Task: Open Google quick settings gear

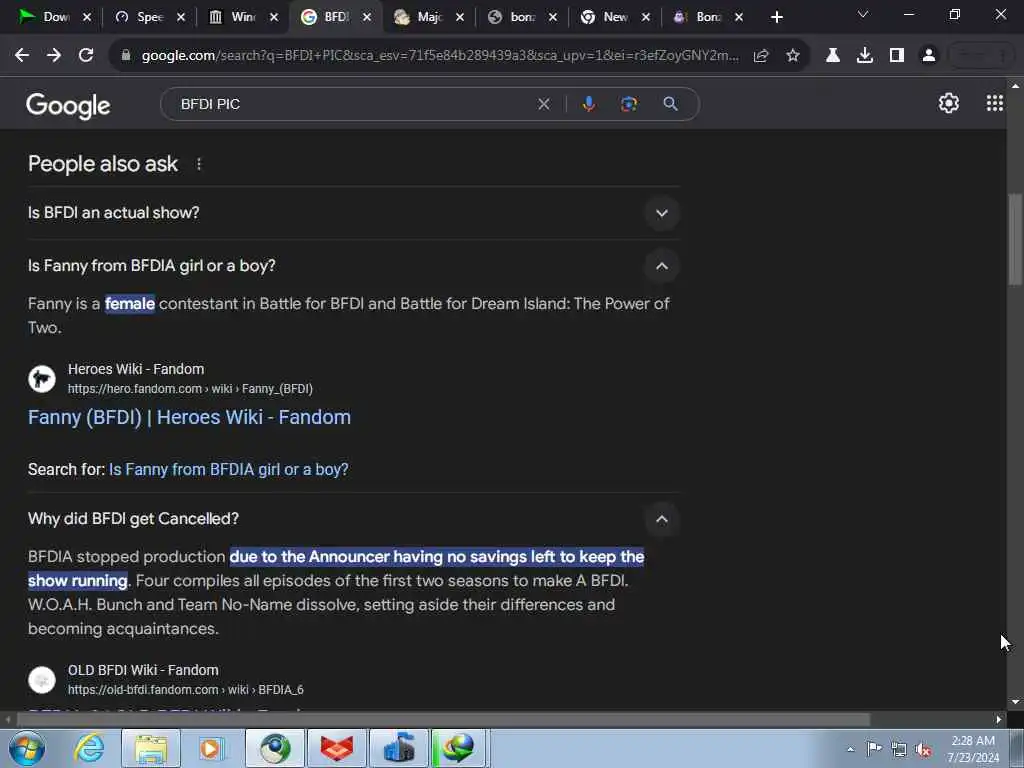Action: (948, 103)
